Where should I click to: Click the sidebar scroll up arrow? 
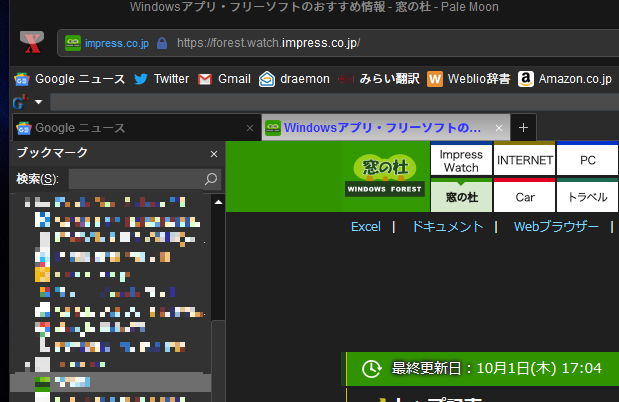pyautogui.click(x=218, y=202)
